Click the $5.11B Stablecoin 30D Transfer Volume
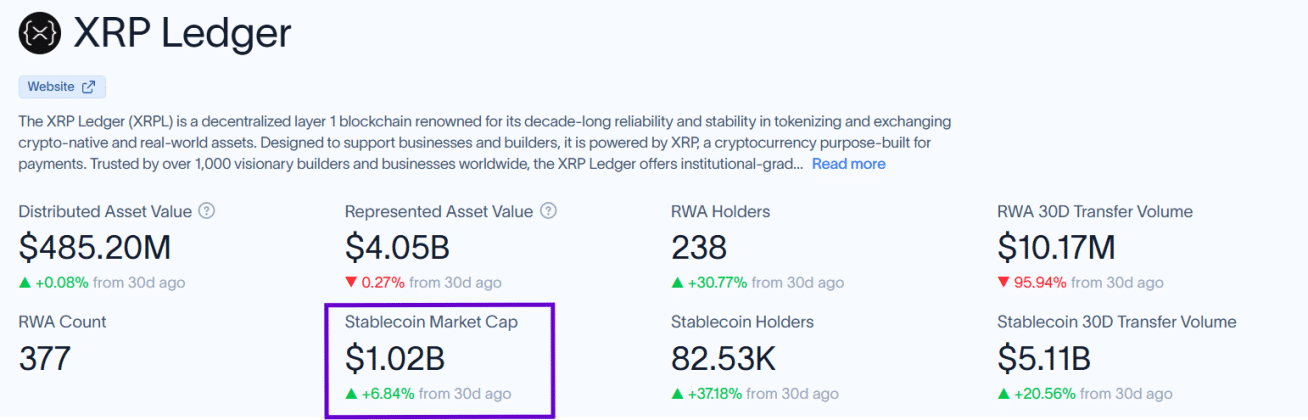Image resolution: width=1308 pixels, height=420 pixels. click(x=1044, y=358)
